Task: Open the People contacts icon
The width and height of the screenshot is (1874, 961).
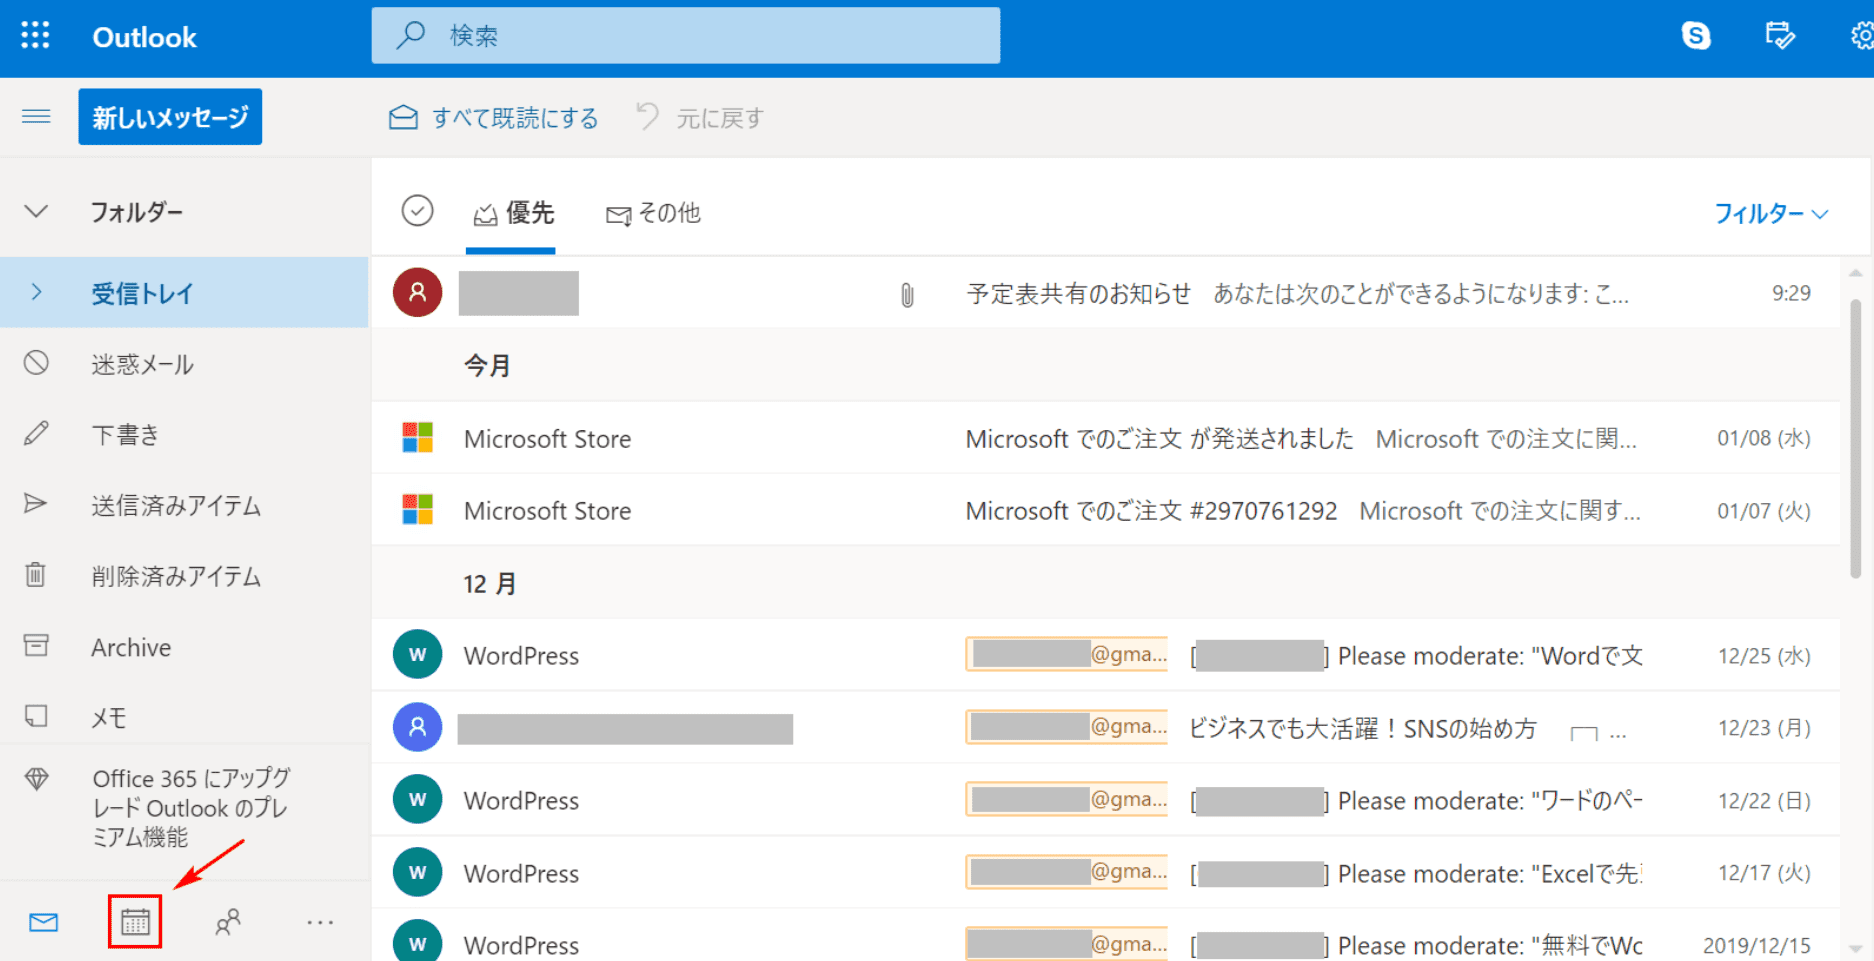Action: tap(228, 922)
